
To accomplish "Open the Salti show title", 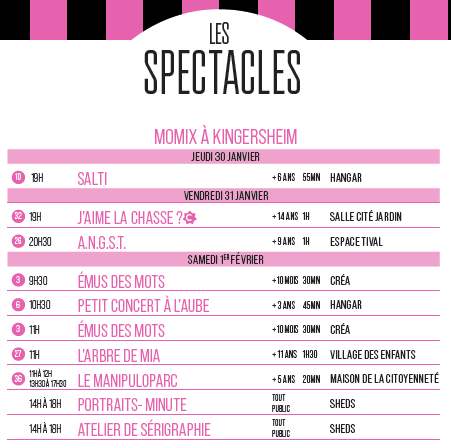I will click(92, 179).
